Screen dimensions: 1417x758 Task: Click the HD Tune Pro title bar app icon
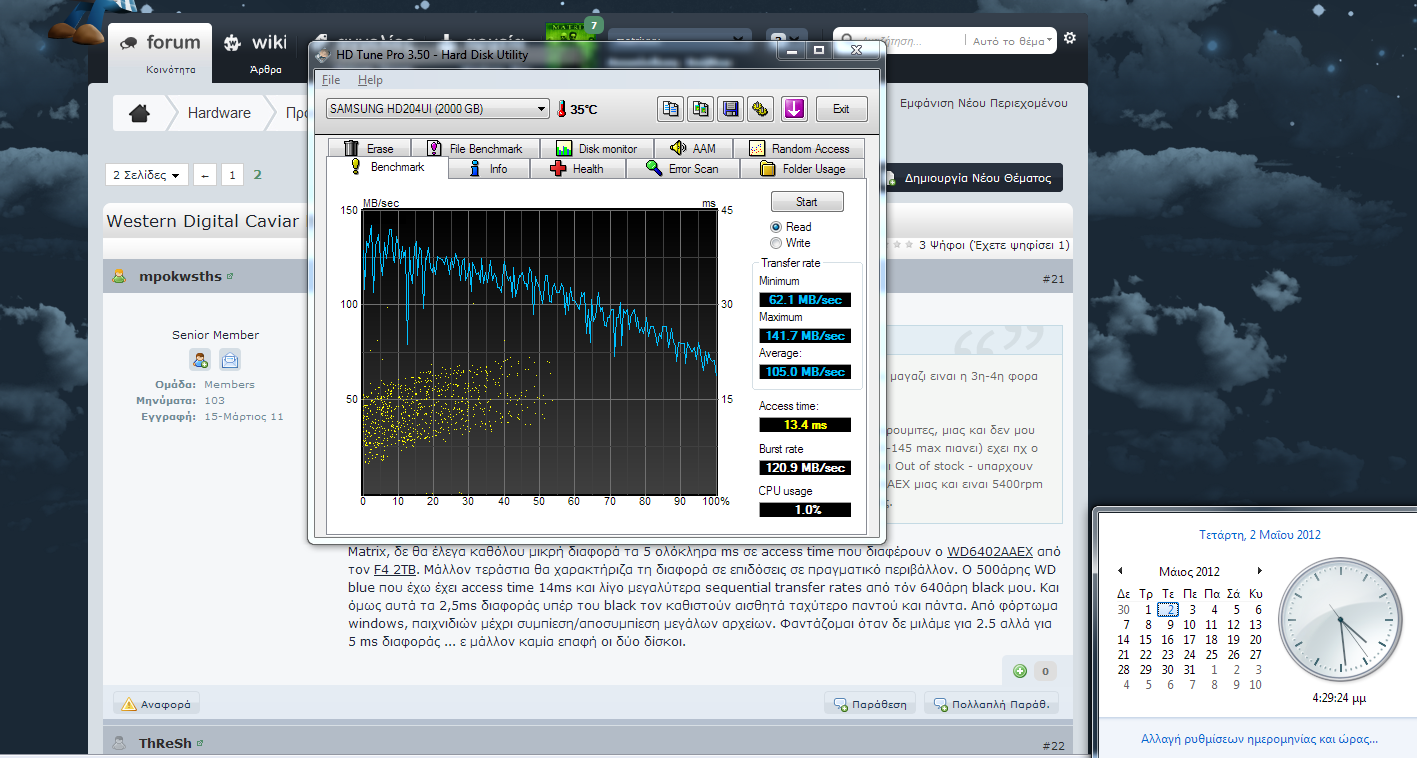coord(322,54)
